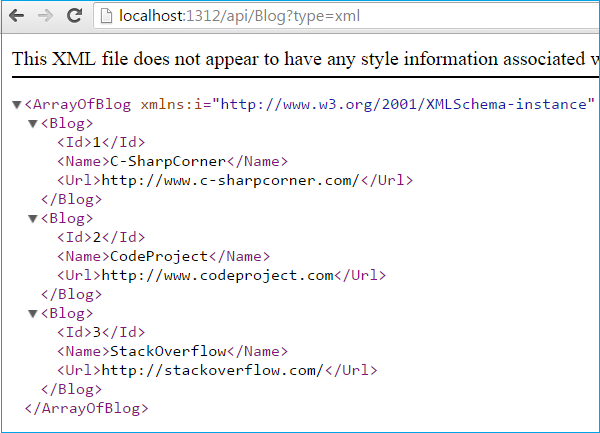Collapse the ArrayOfBlog root node
Screen dimensions: 600x433
pyautogui.click(x=16, y=104)
